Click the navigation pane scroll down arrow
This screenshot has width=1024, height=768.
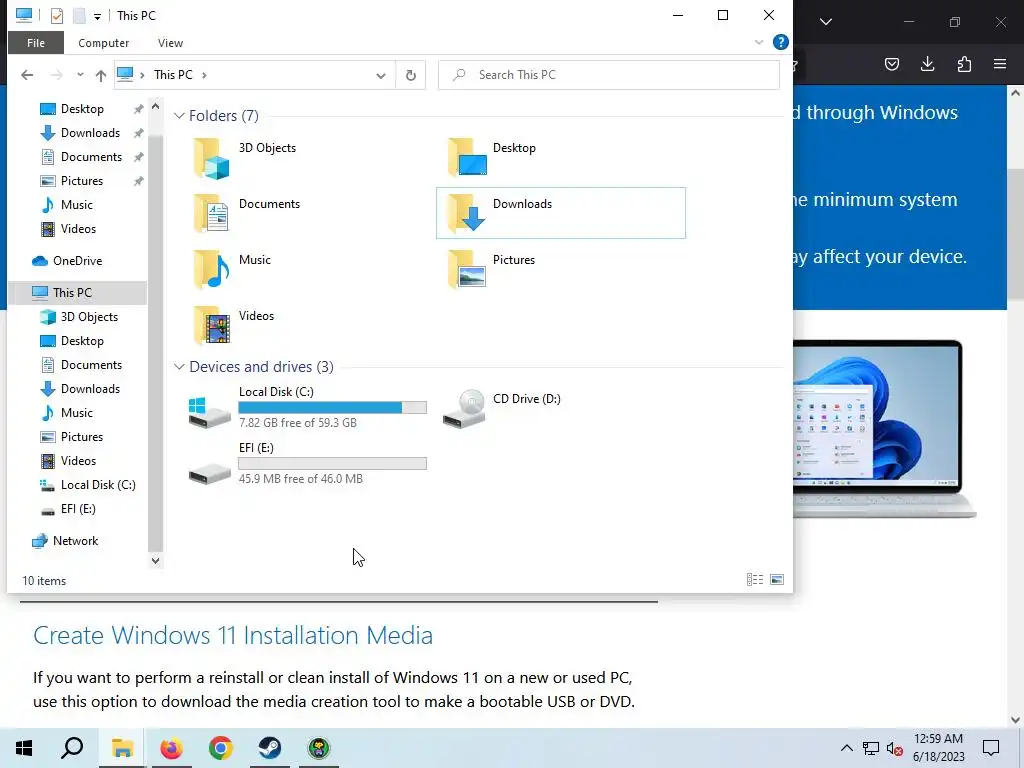tap(155, 560)
